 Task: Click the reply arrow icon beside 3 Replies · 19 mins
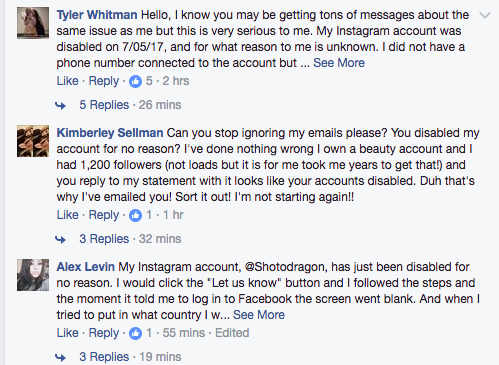(60, 357)
